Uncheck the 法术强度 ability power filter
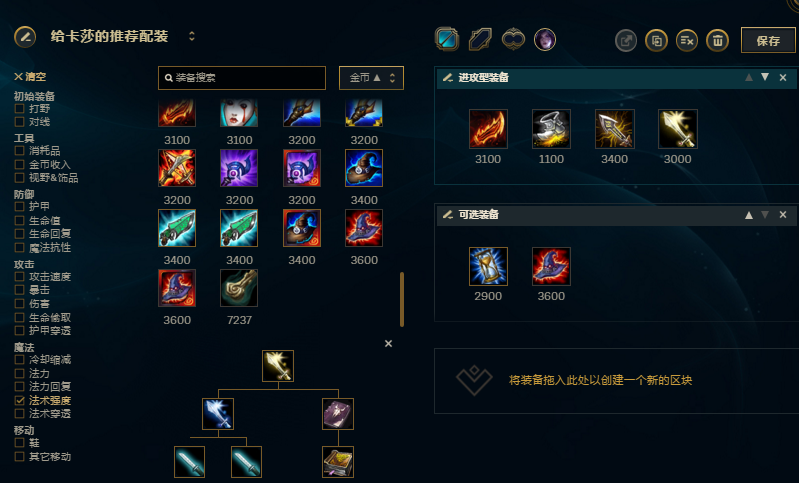Image resolution: width=799 pixels, height=483 pixels. [19, 400]
